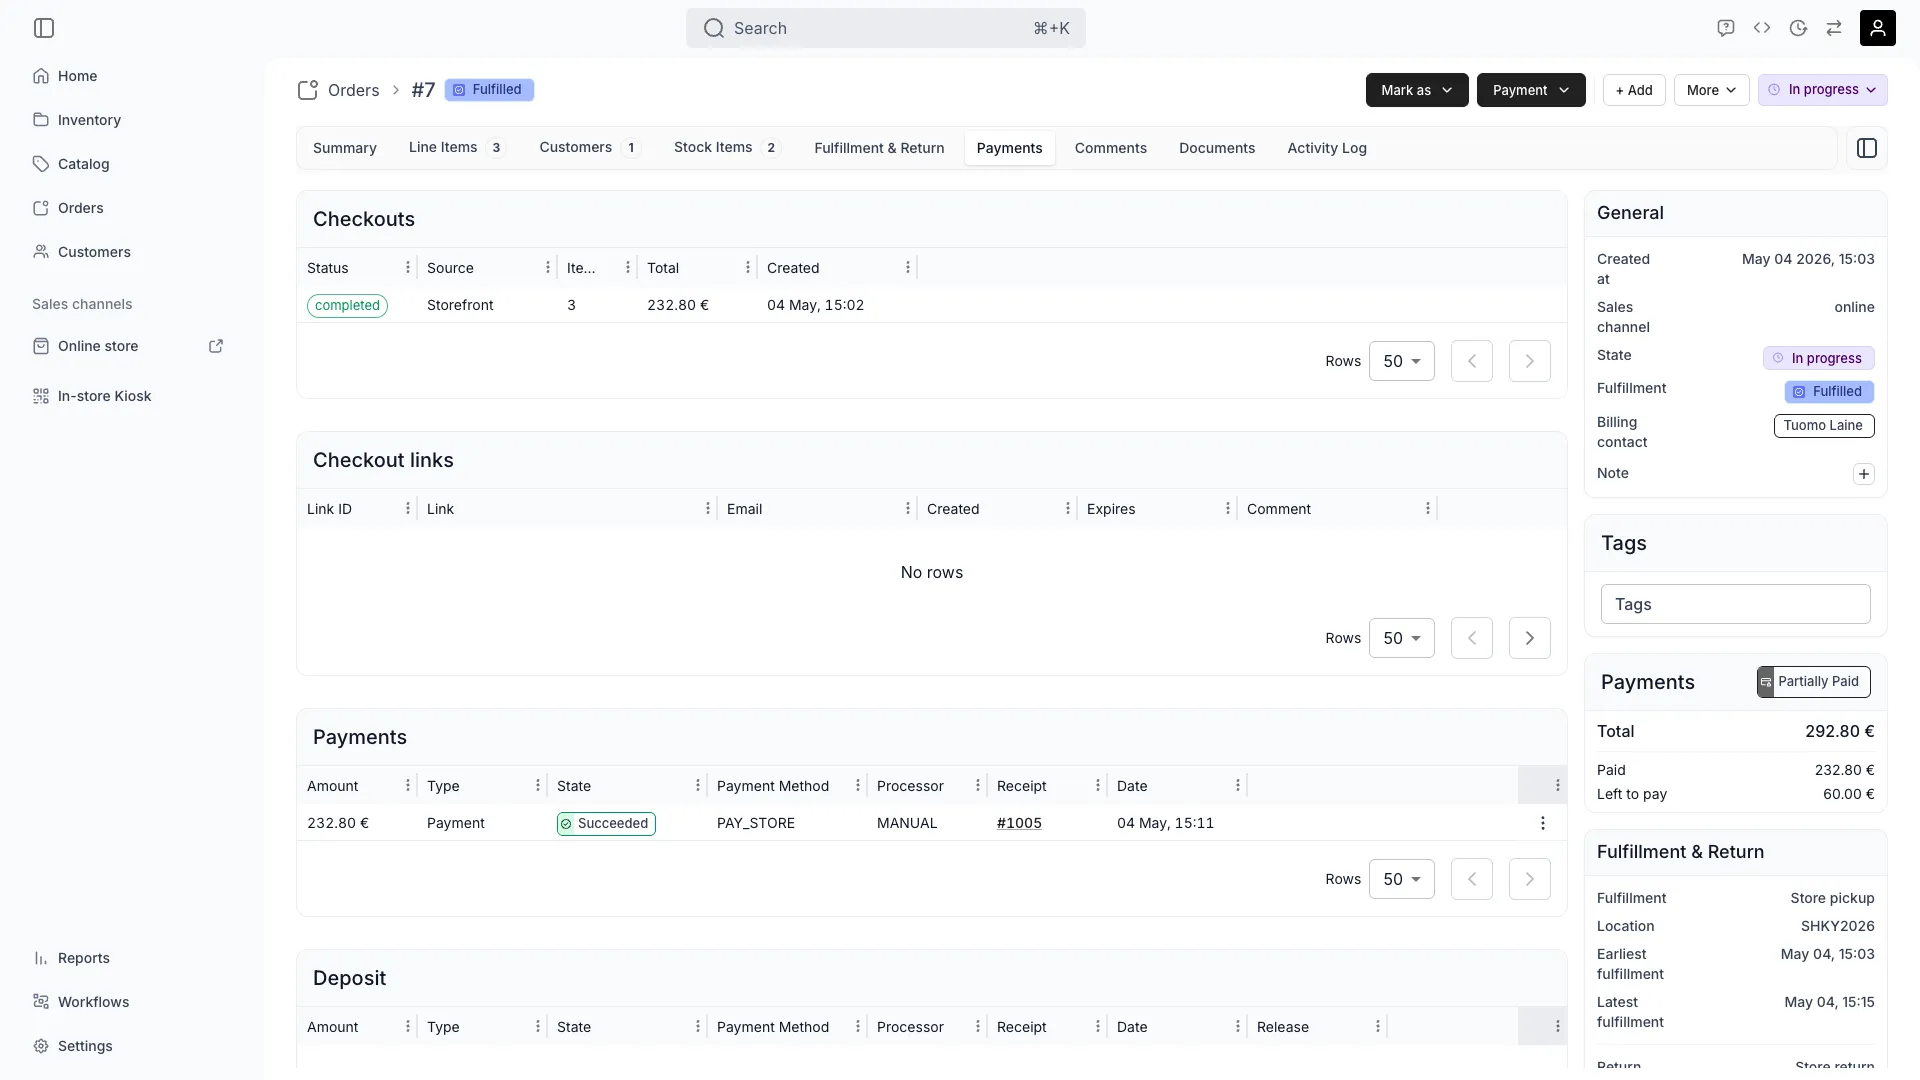The width and height of the screenshot is (1920, 1080).
Task: Open Checkouts Status column menu
Action: pyautogui.click(x=407, y=268)
